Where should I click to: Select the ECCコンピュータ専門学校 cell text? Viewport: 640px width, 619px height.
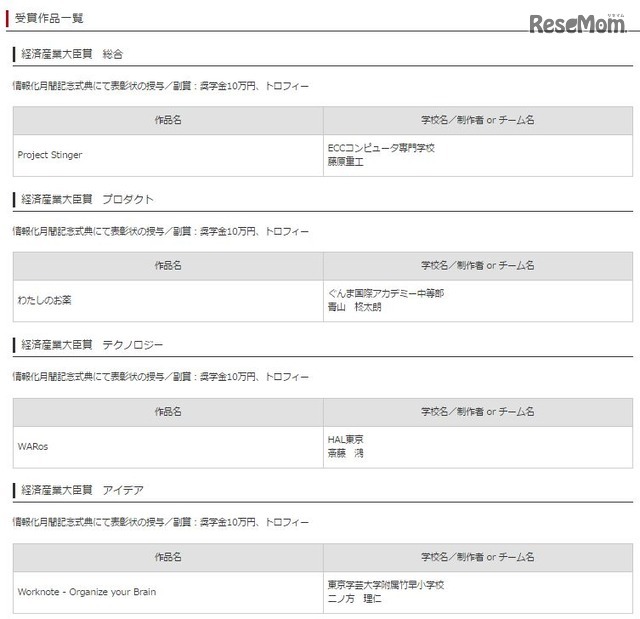(381, 148)
